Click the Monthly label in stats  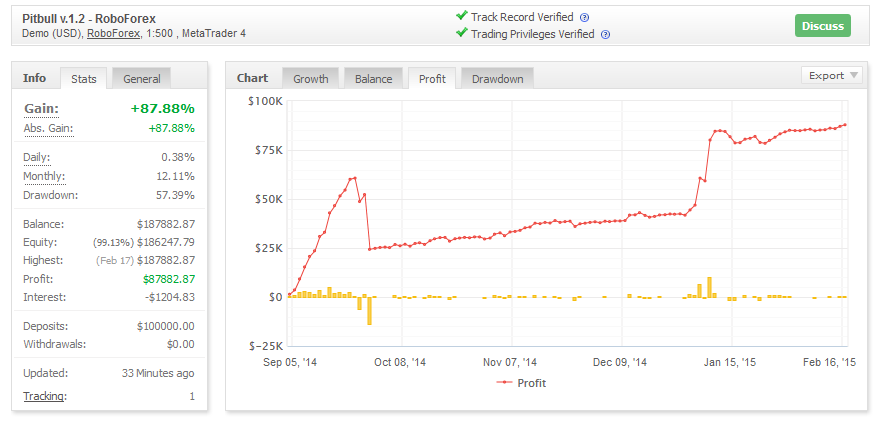(45, 176)
